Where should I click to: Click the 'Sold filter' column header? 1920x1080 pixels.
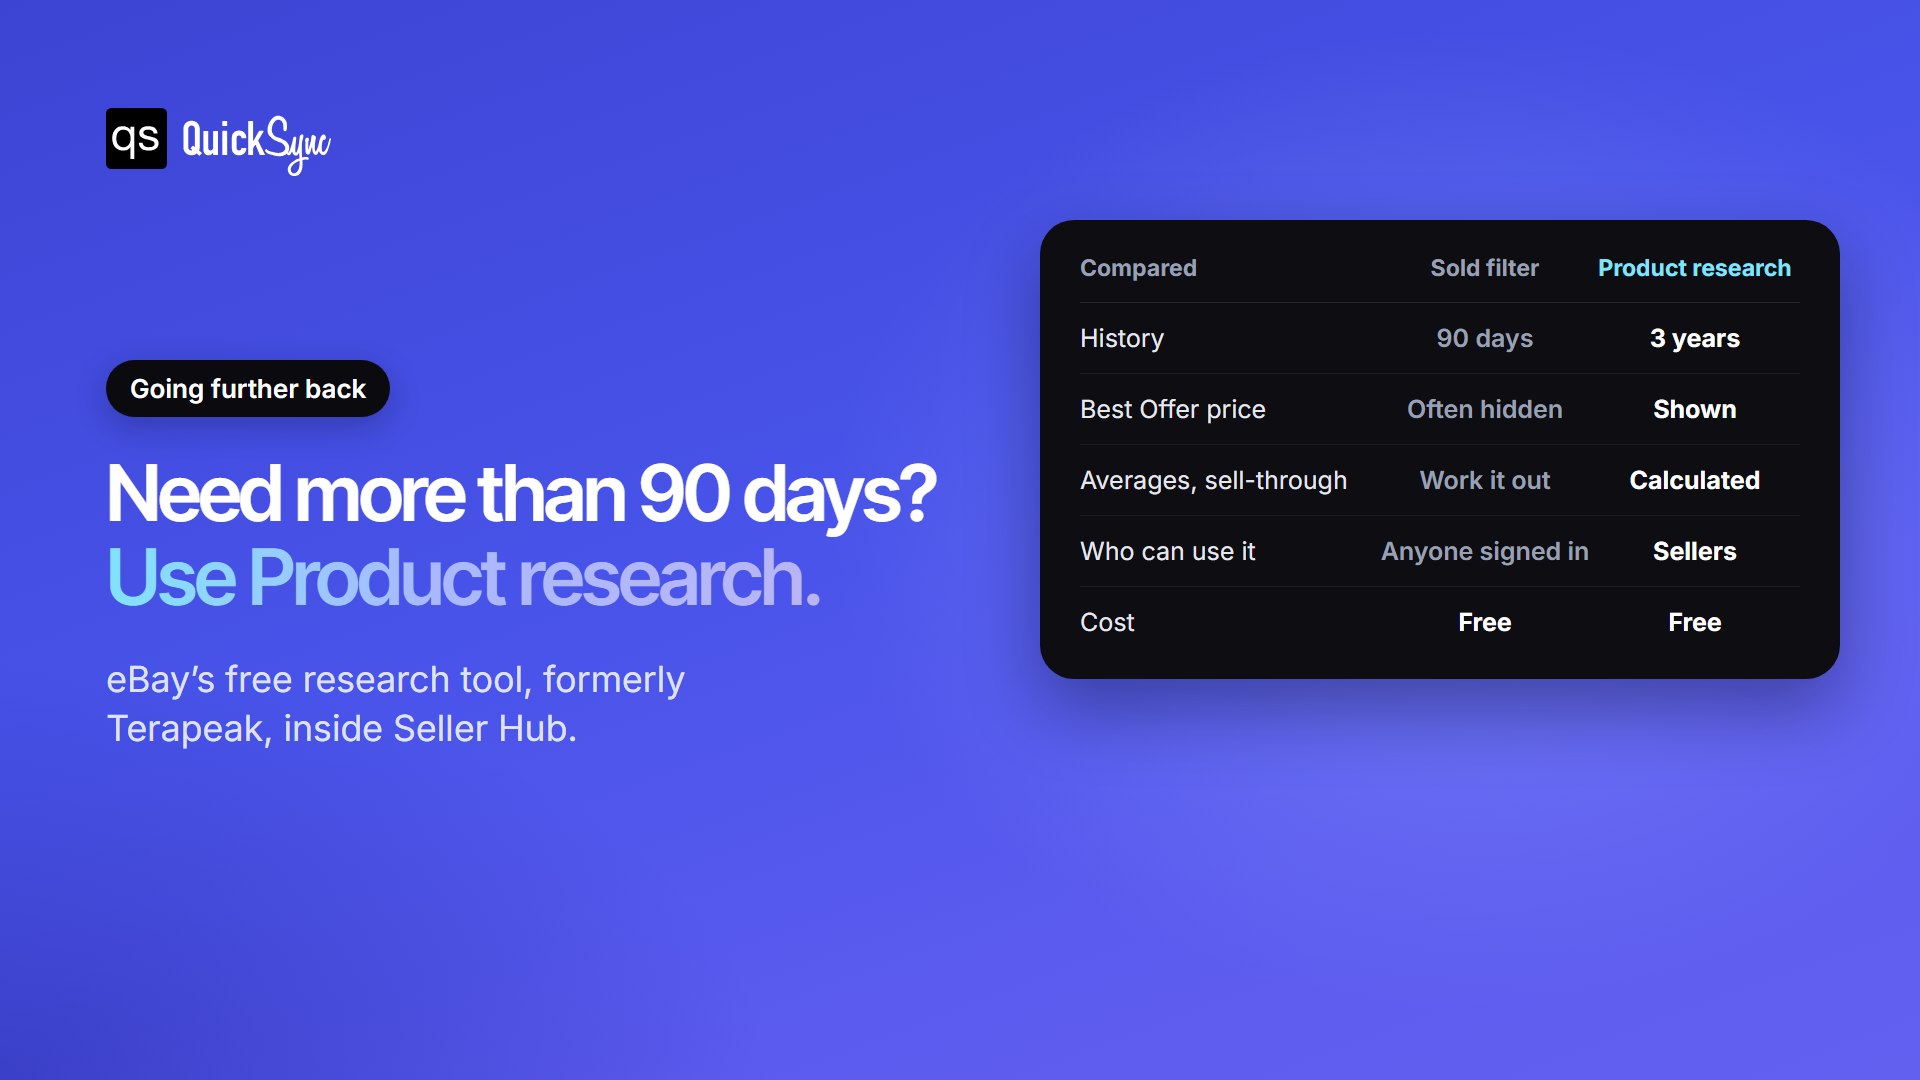coord(1484,268)
